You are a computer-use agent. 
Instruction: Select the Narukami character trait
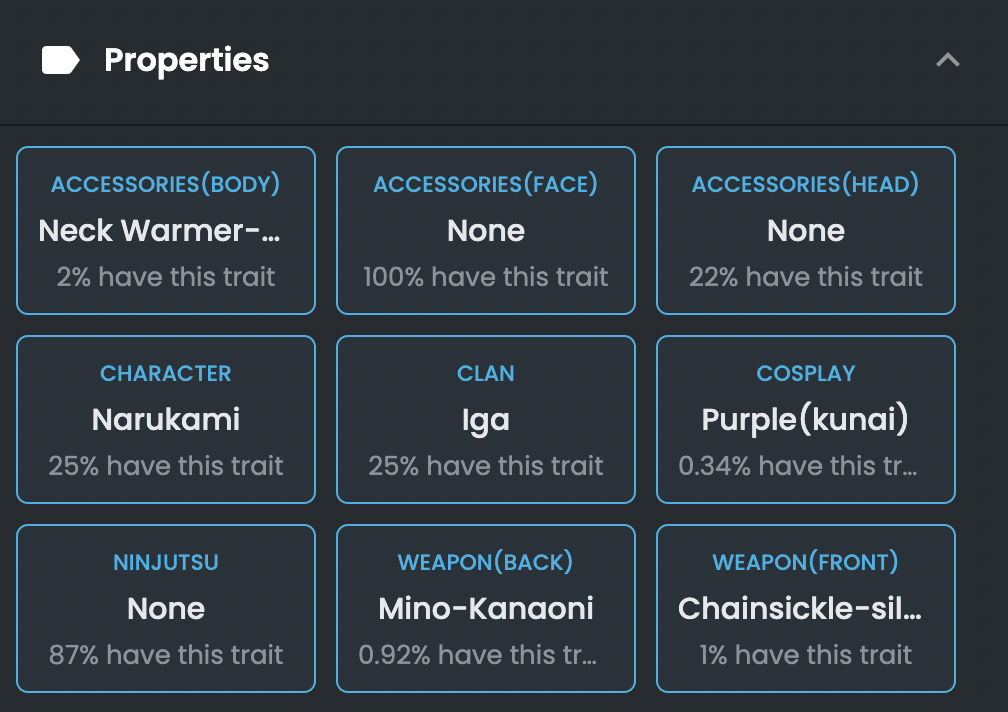coord(165,419)
